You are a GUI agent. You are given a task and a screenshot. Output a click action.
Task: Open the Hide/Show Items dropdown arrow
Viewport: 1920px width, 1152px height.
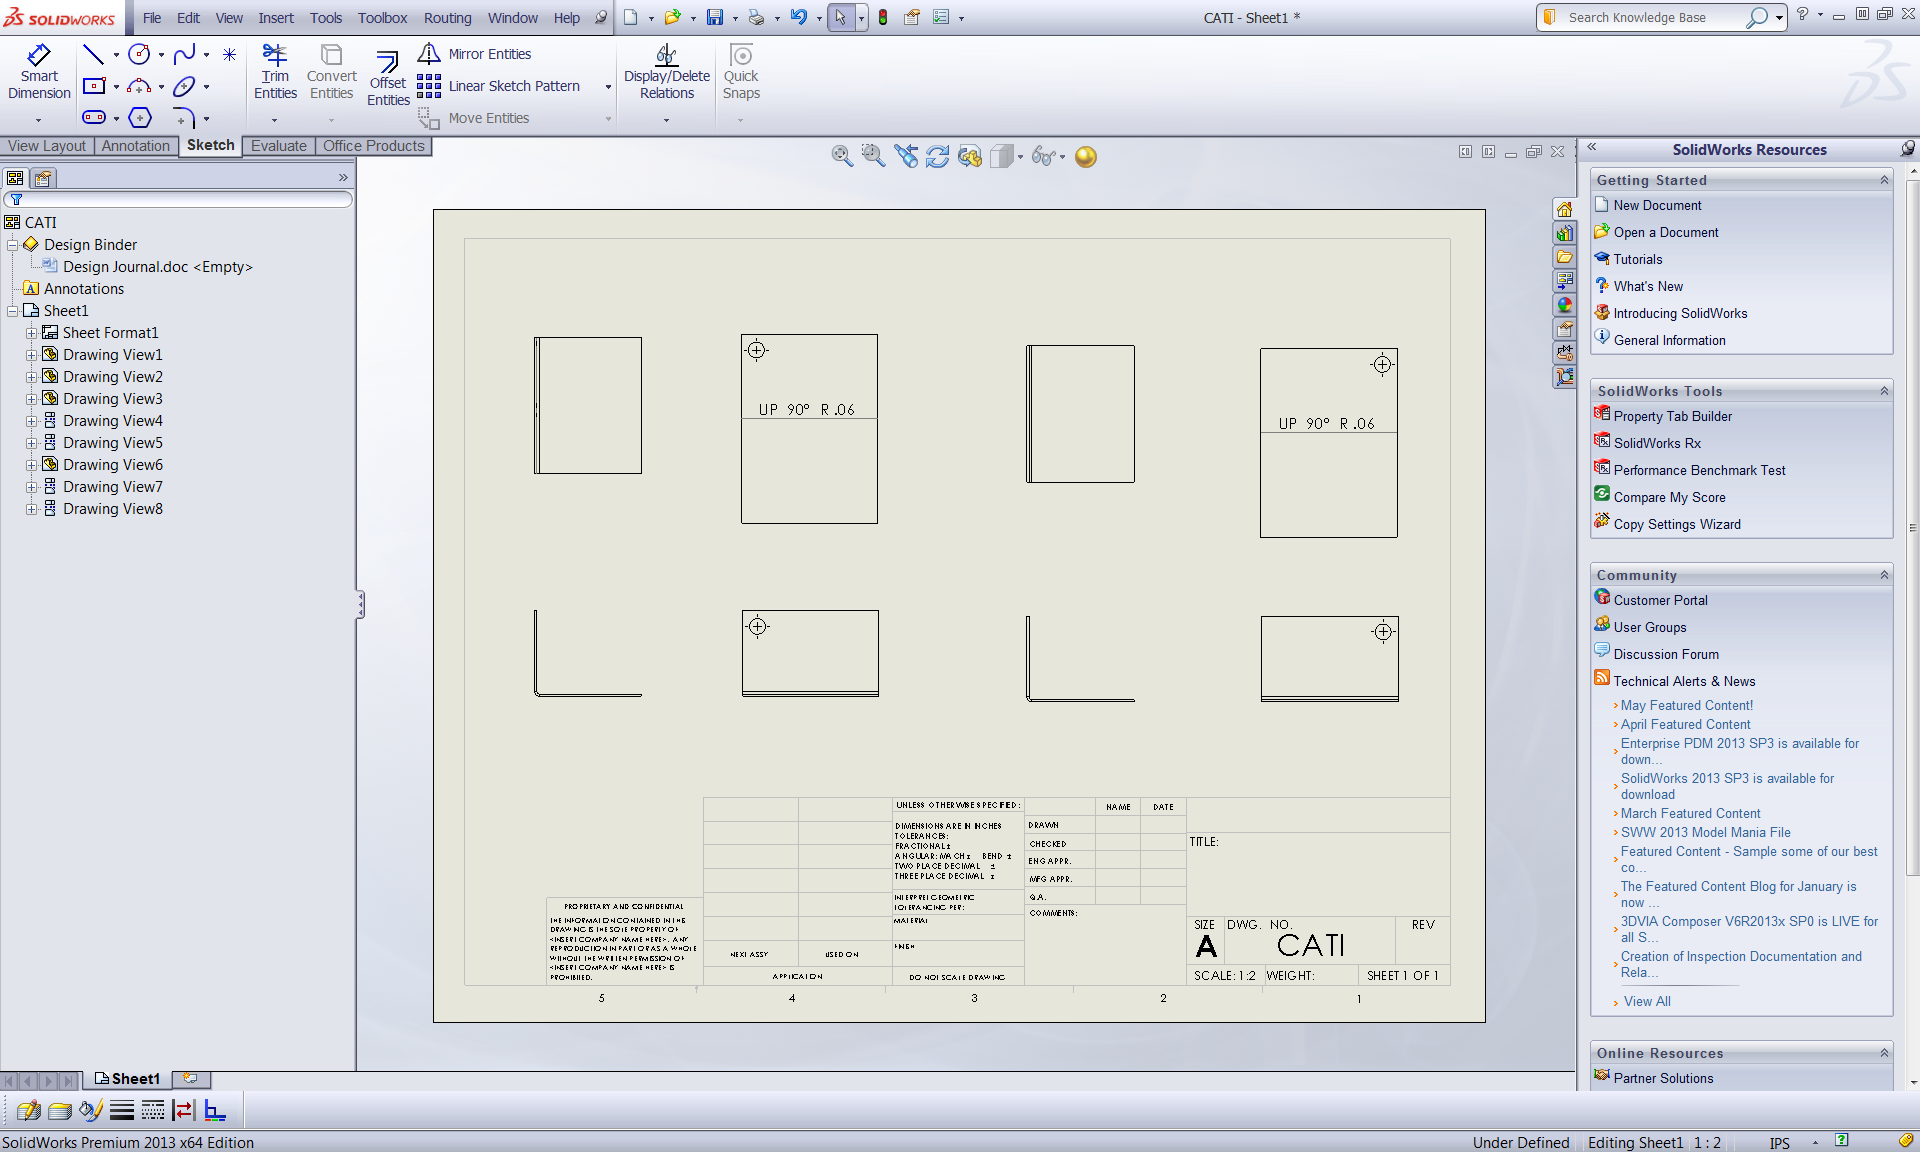point(1062,157)
